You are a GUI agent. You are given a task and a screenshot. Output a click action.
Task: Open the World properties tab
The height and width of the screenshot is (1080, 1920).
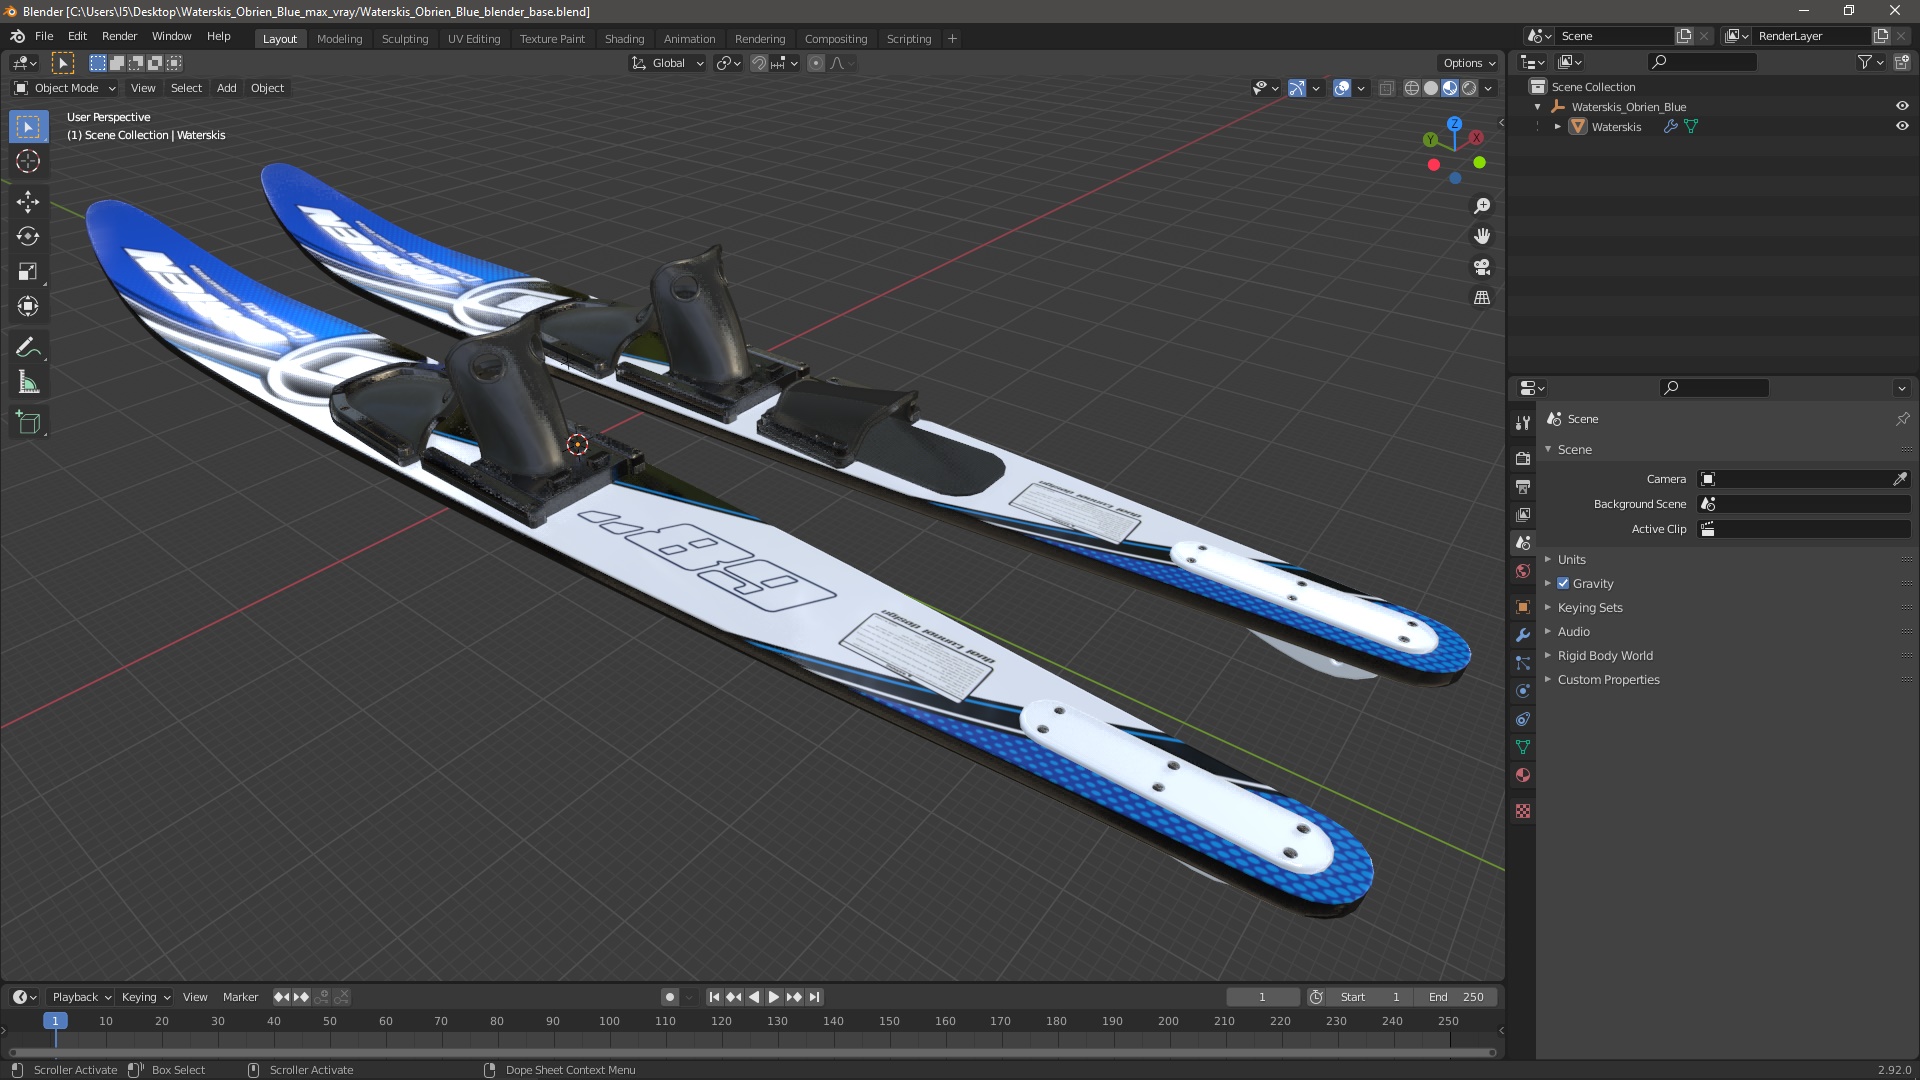point(1523,571)
